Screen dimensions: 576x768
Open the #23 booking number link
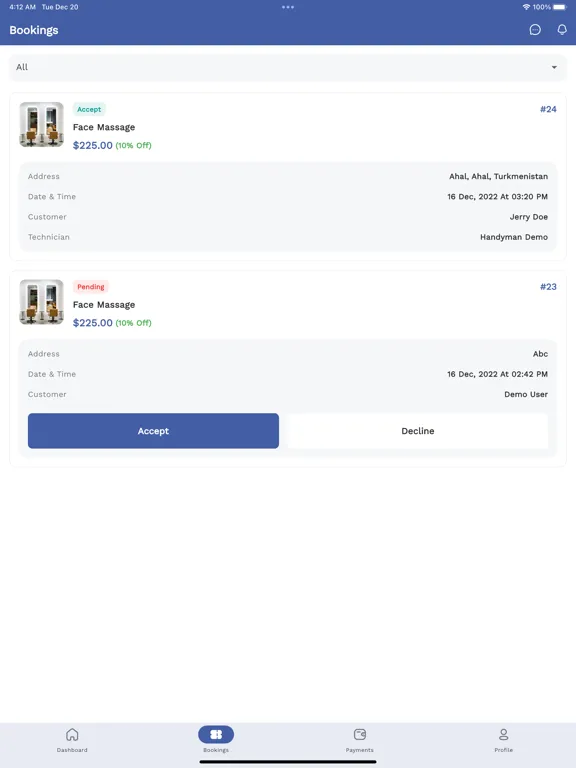(548, 287)
